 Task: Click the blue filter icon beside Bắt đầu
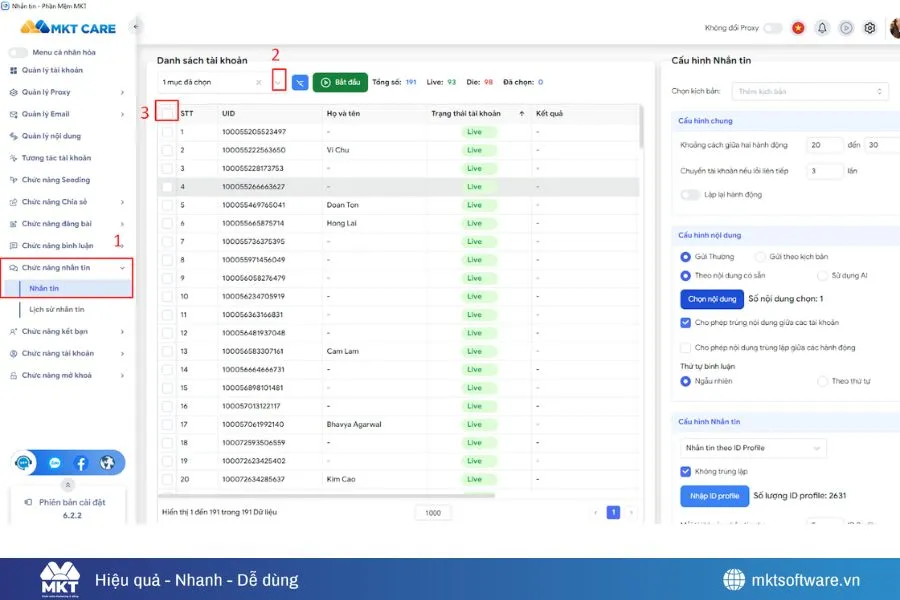299,82
